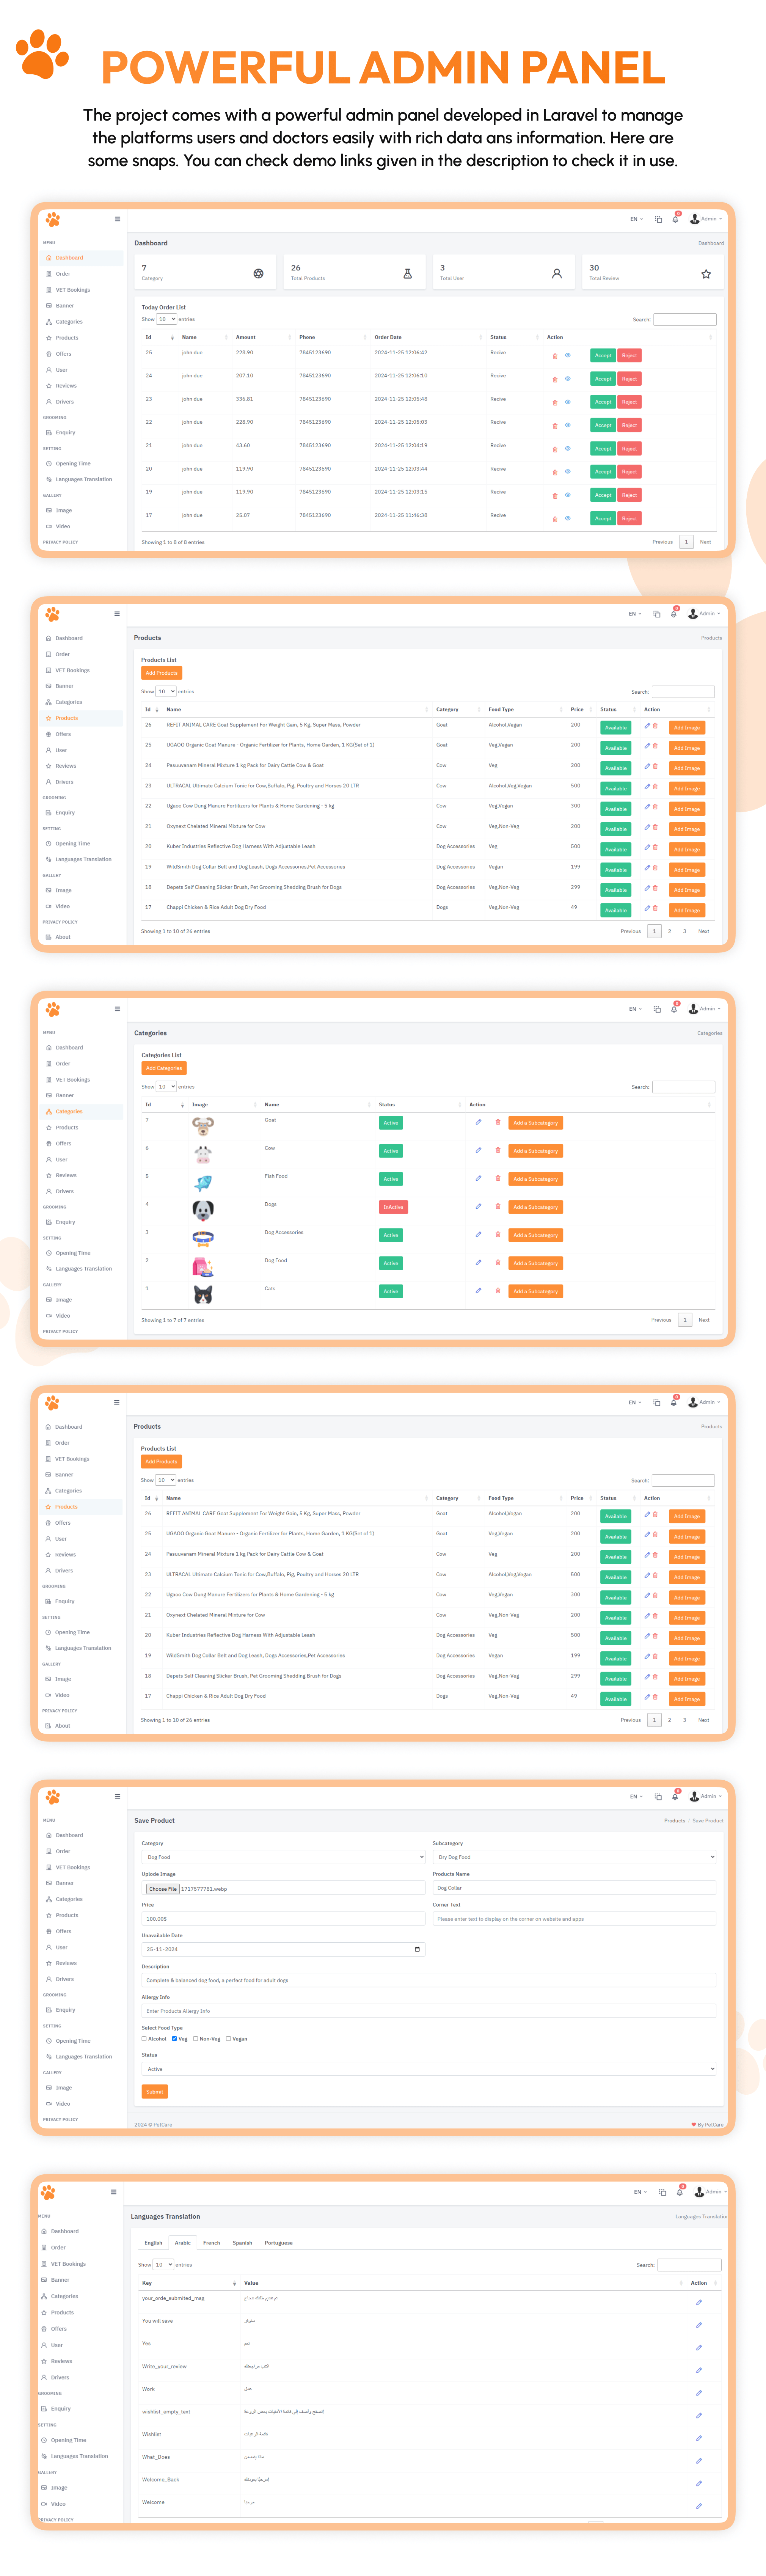766x2576 pixels.
Task: Click the paw logo in Dashboard panel sidebar
Action: click(x=53, y=219)
